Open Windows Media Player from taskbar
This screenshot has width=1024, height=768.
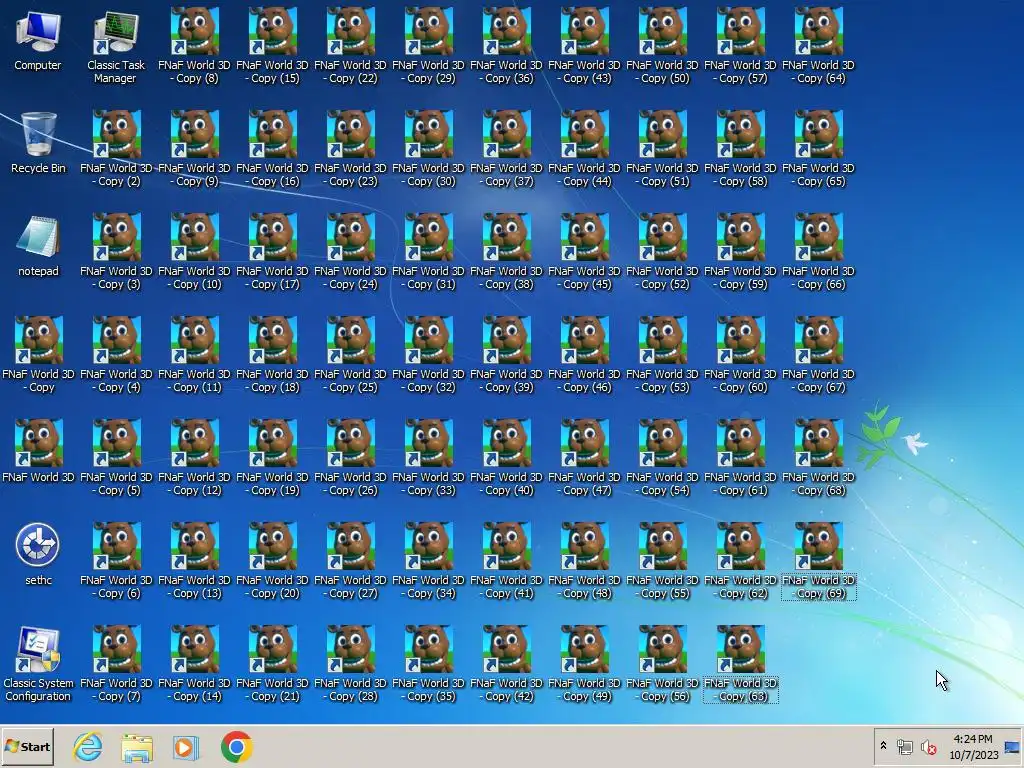click(x=185, y=747)
